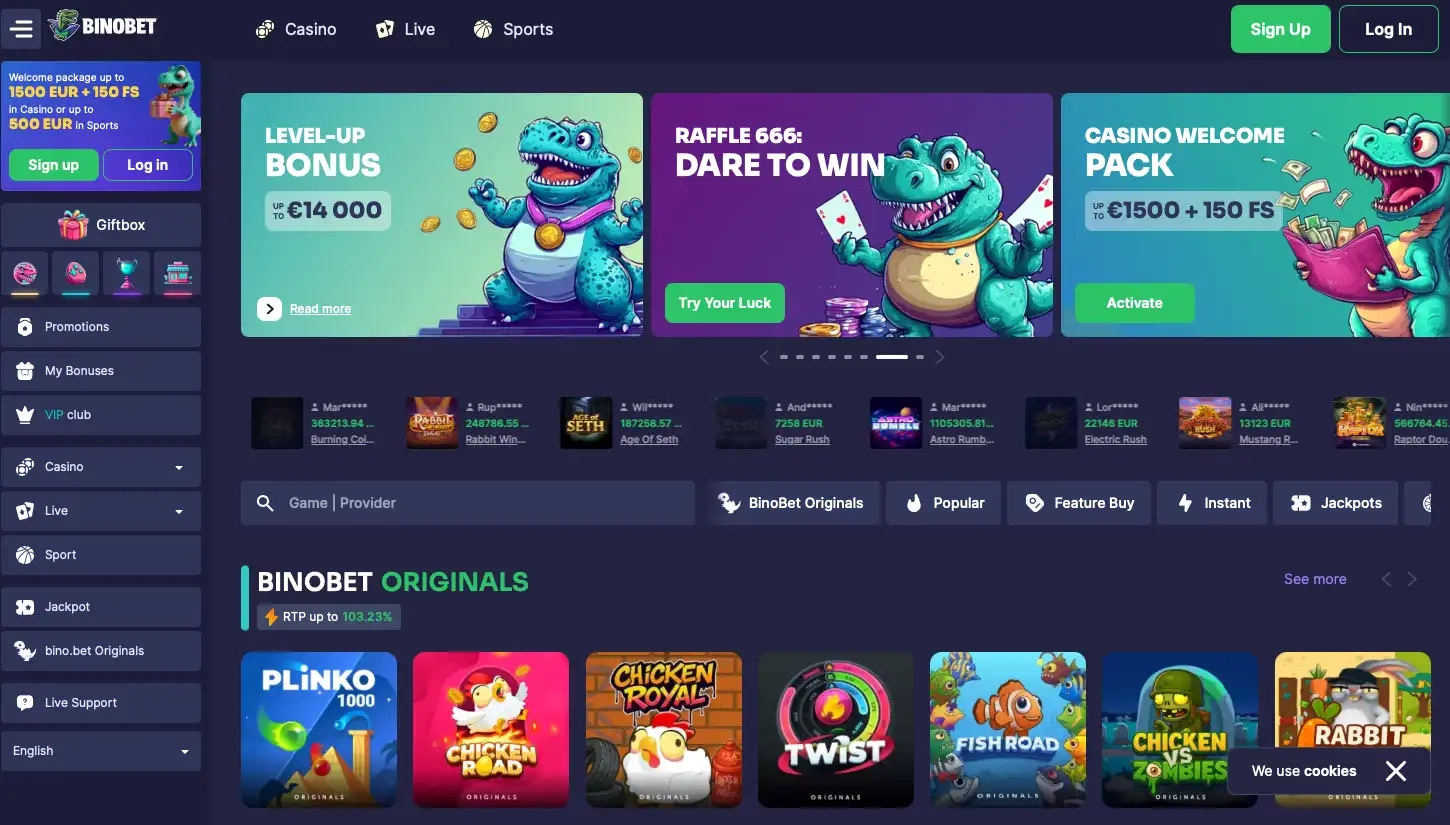This screenshot has width=1450, height=825.
Task: Open the hamburger menu icon
Action: (21, 29)
